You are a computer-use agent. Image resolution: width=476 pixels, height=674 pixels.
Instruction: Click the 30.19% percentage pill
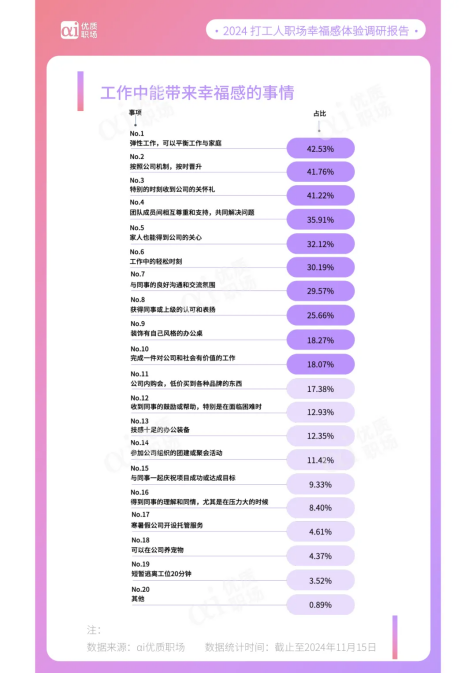(x=320, y=267)
